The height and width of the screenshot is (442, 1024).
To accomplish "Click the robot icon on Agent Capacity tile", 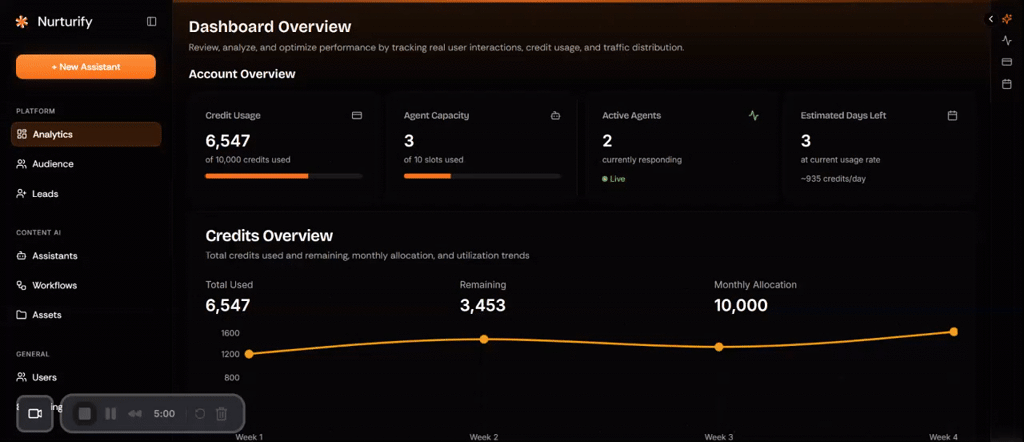I will click(x=555, y=116).
